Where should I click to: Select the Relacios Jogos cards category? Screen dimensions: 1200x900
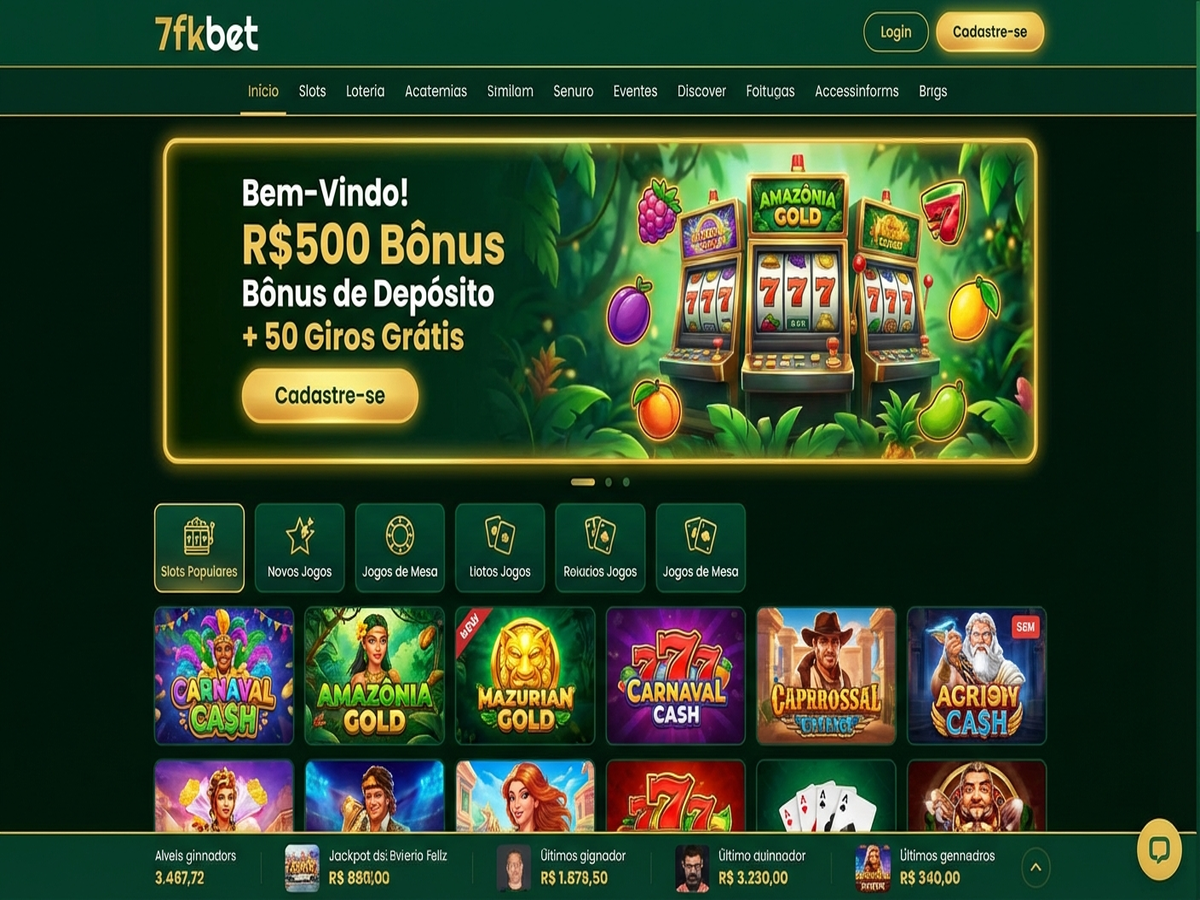[x=600, y=548]
